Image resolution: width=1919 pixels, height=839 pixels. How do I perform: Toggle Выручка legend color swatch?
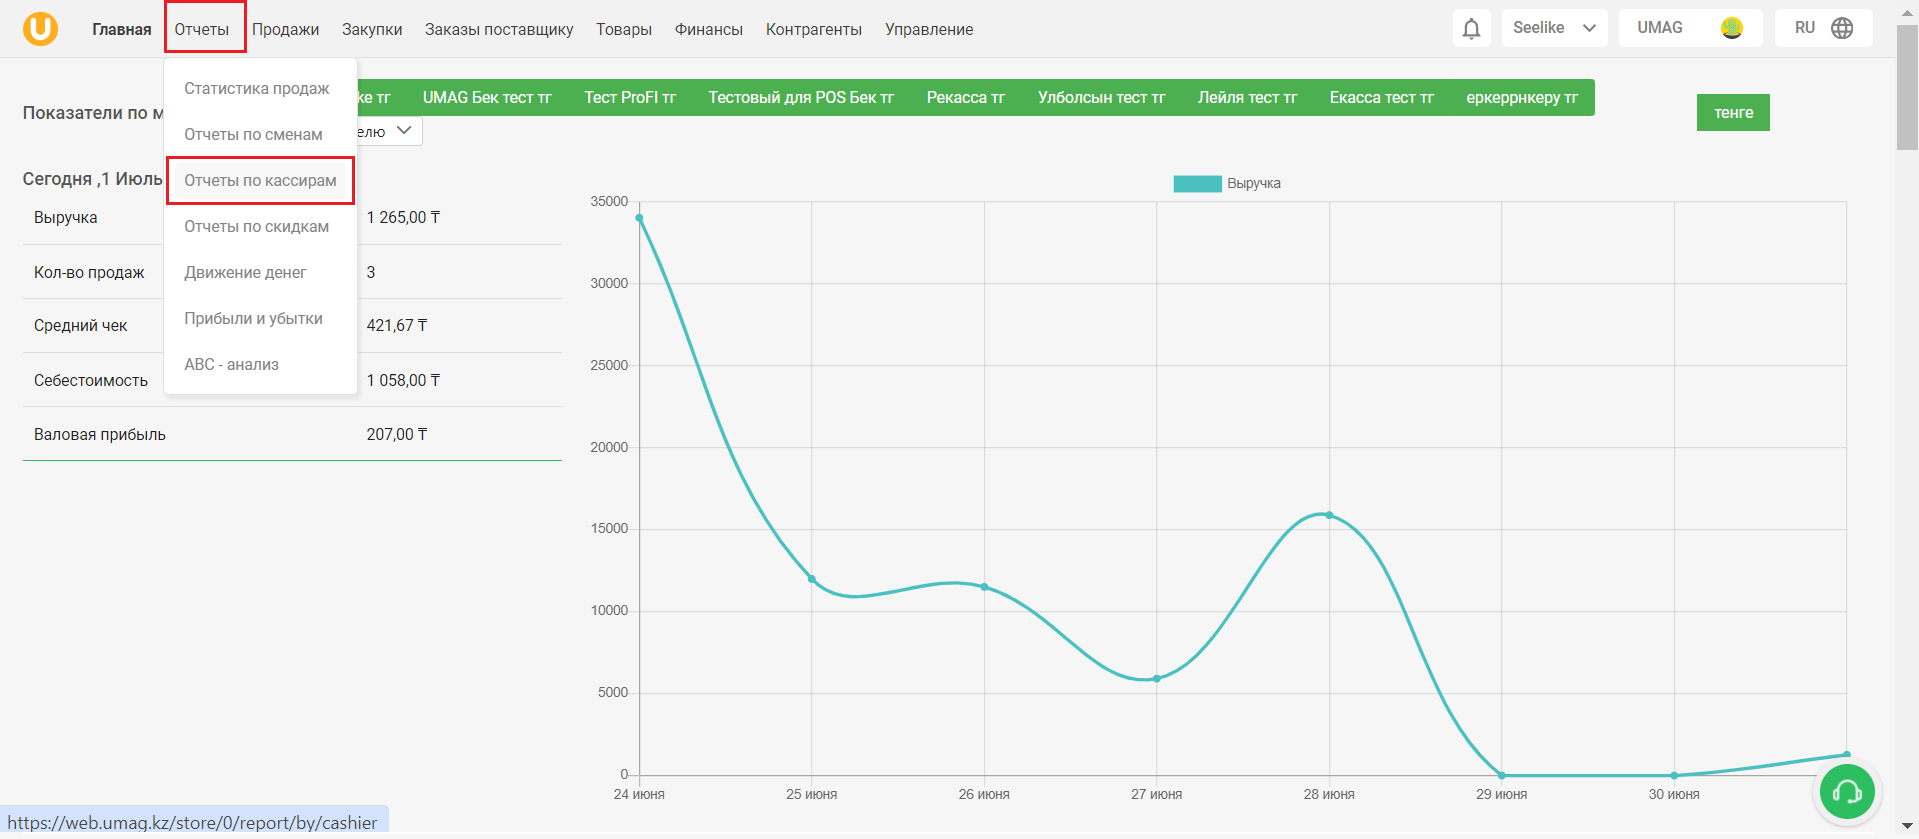click(x=1197, y=183)
